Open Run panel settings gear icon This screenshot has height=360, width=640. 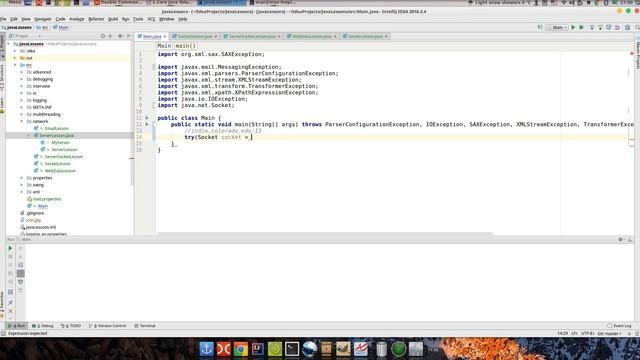[620, 240]
